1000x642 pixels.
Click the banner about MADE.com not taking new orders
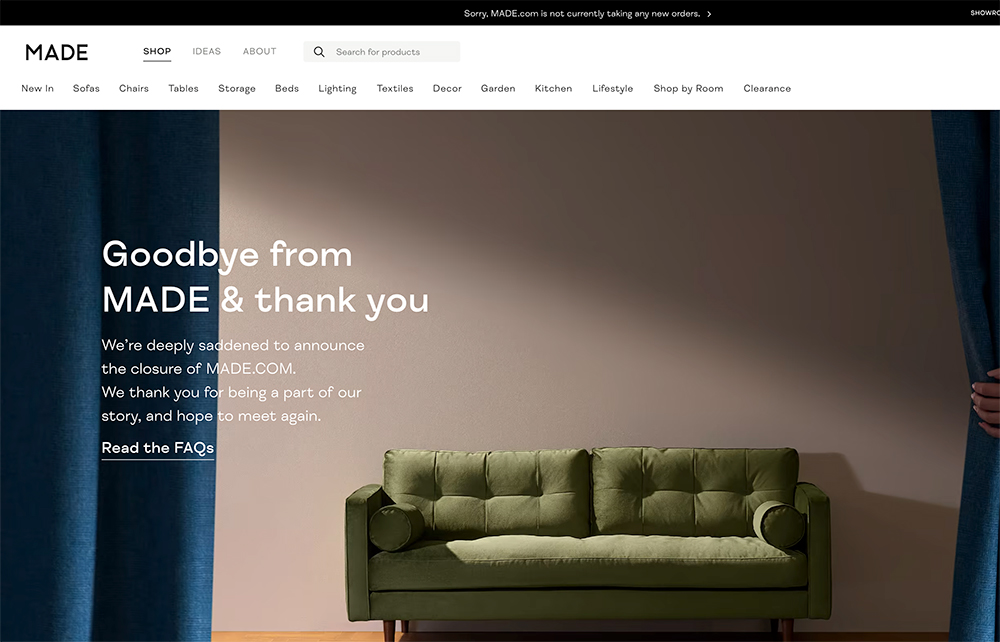click(x=582, y=13)
